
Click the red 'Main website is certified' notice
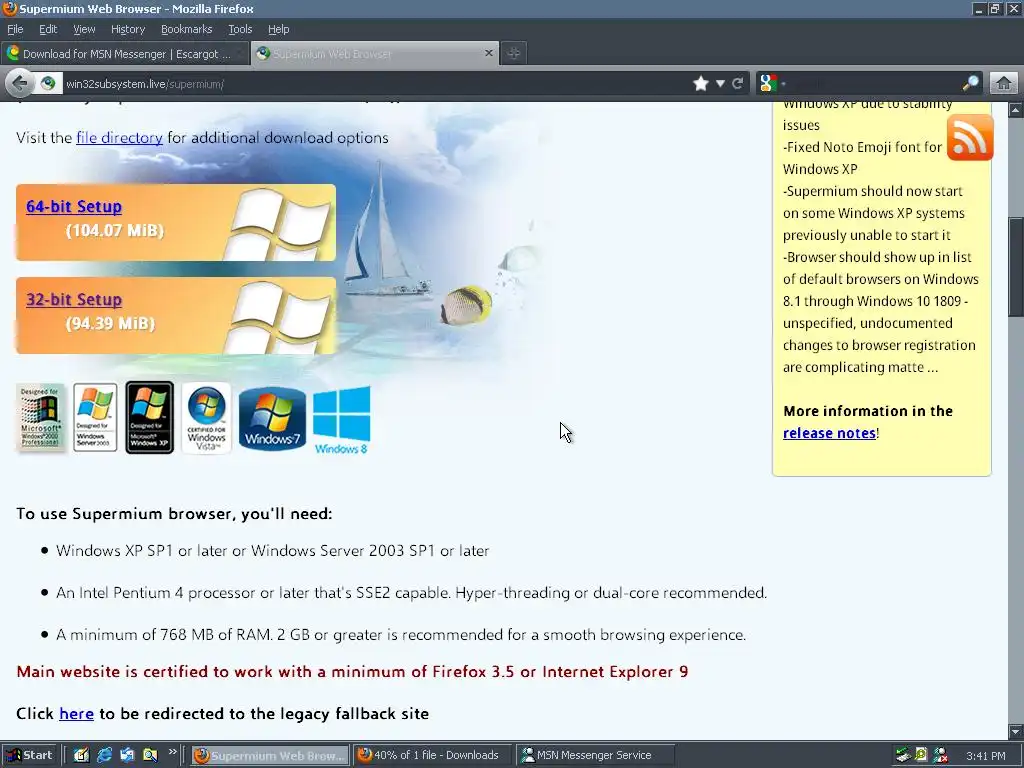352,672
